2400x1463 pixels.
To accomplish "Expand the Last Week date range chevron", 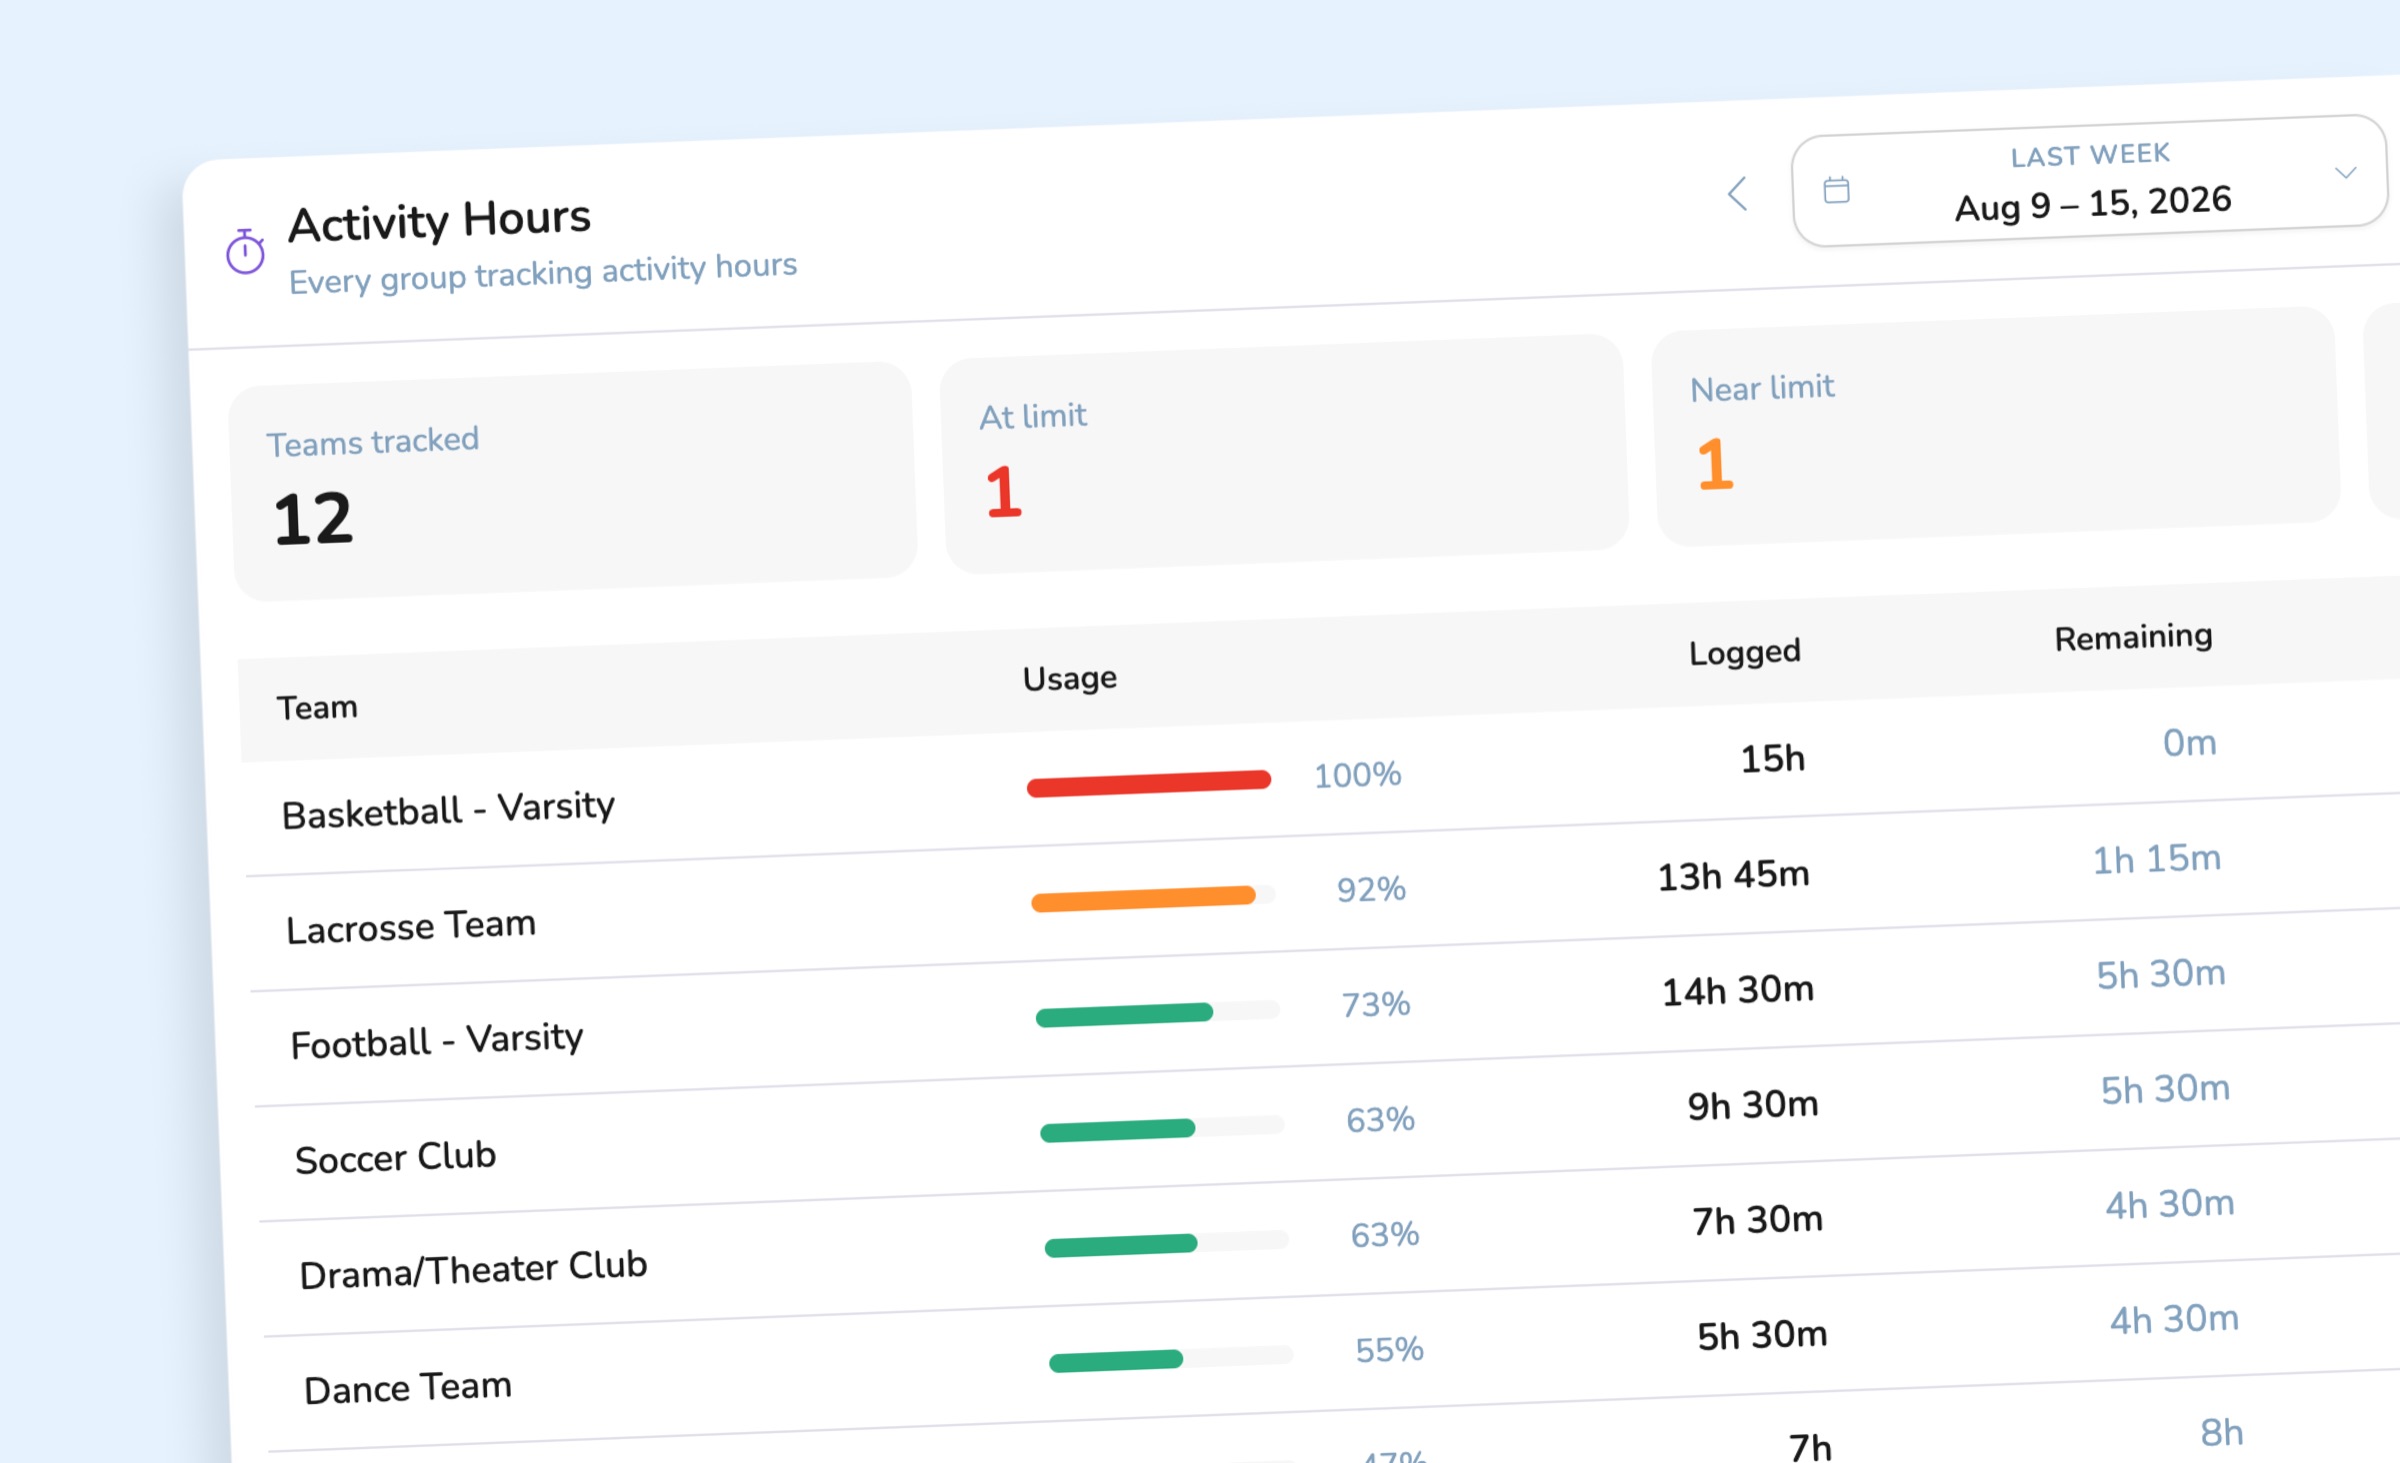I will 2345,173.
